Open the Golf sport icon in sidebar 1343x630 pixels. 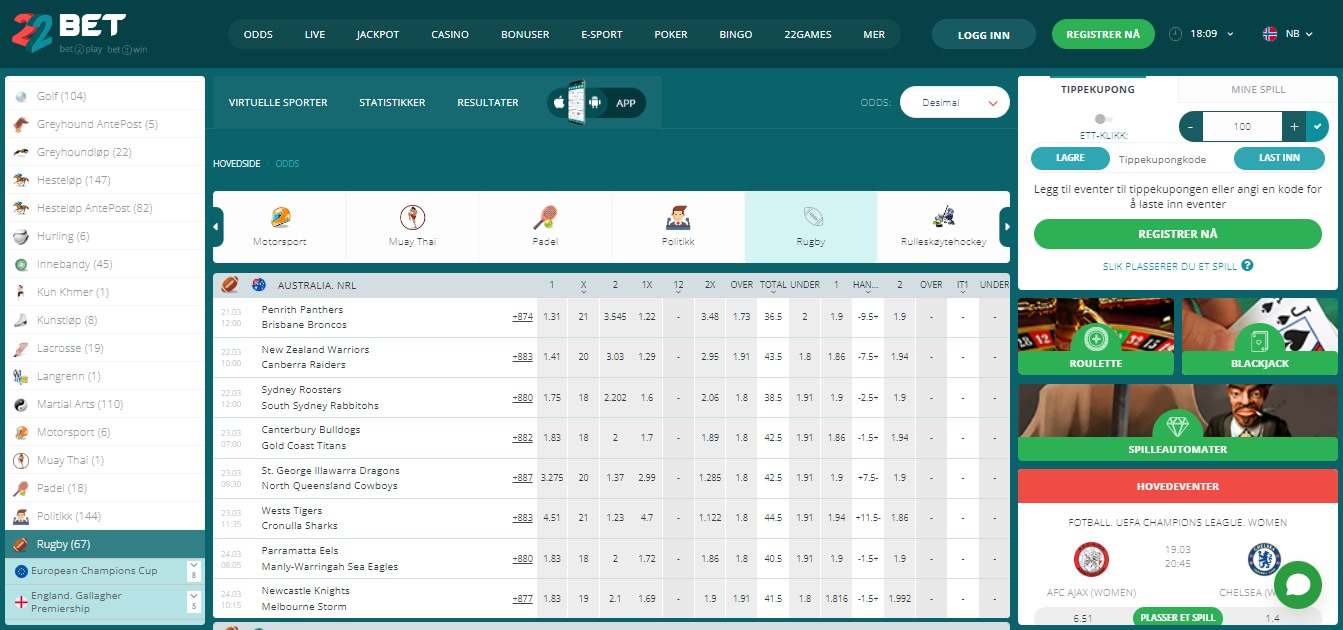pyautogui.click(x=20, y=97)
